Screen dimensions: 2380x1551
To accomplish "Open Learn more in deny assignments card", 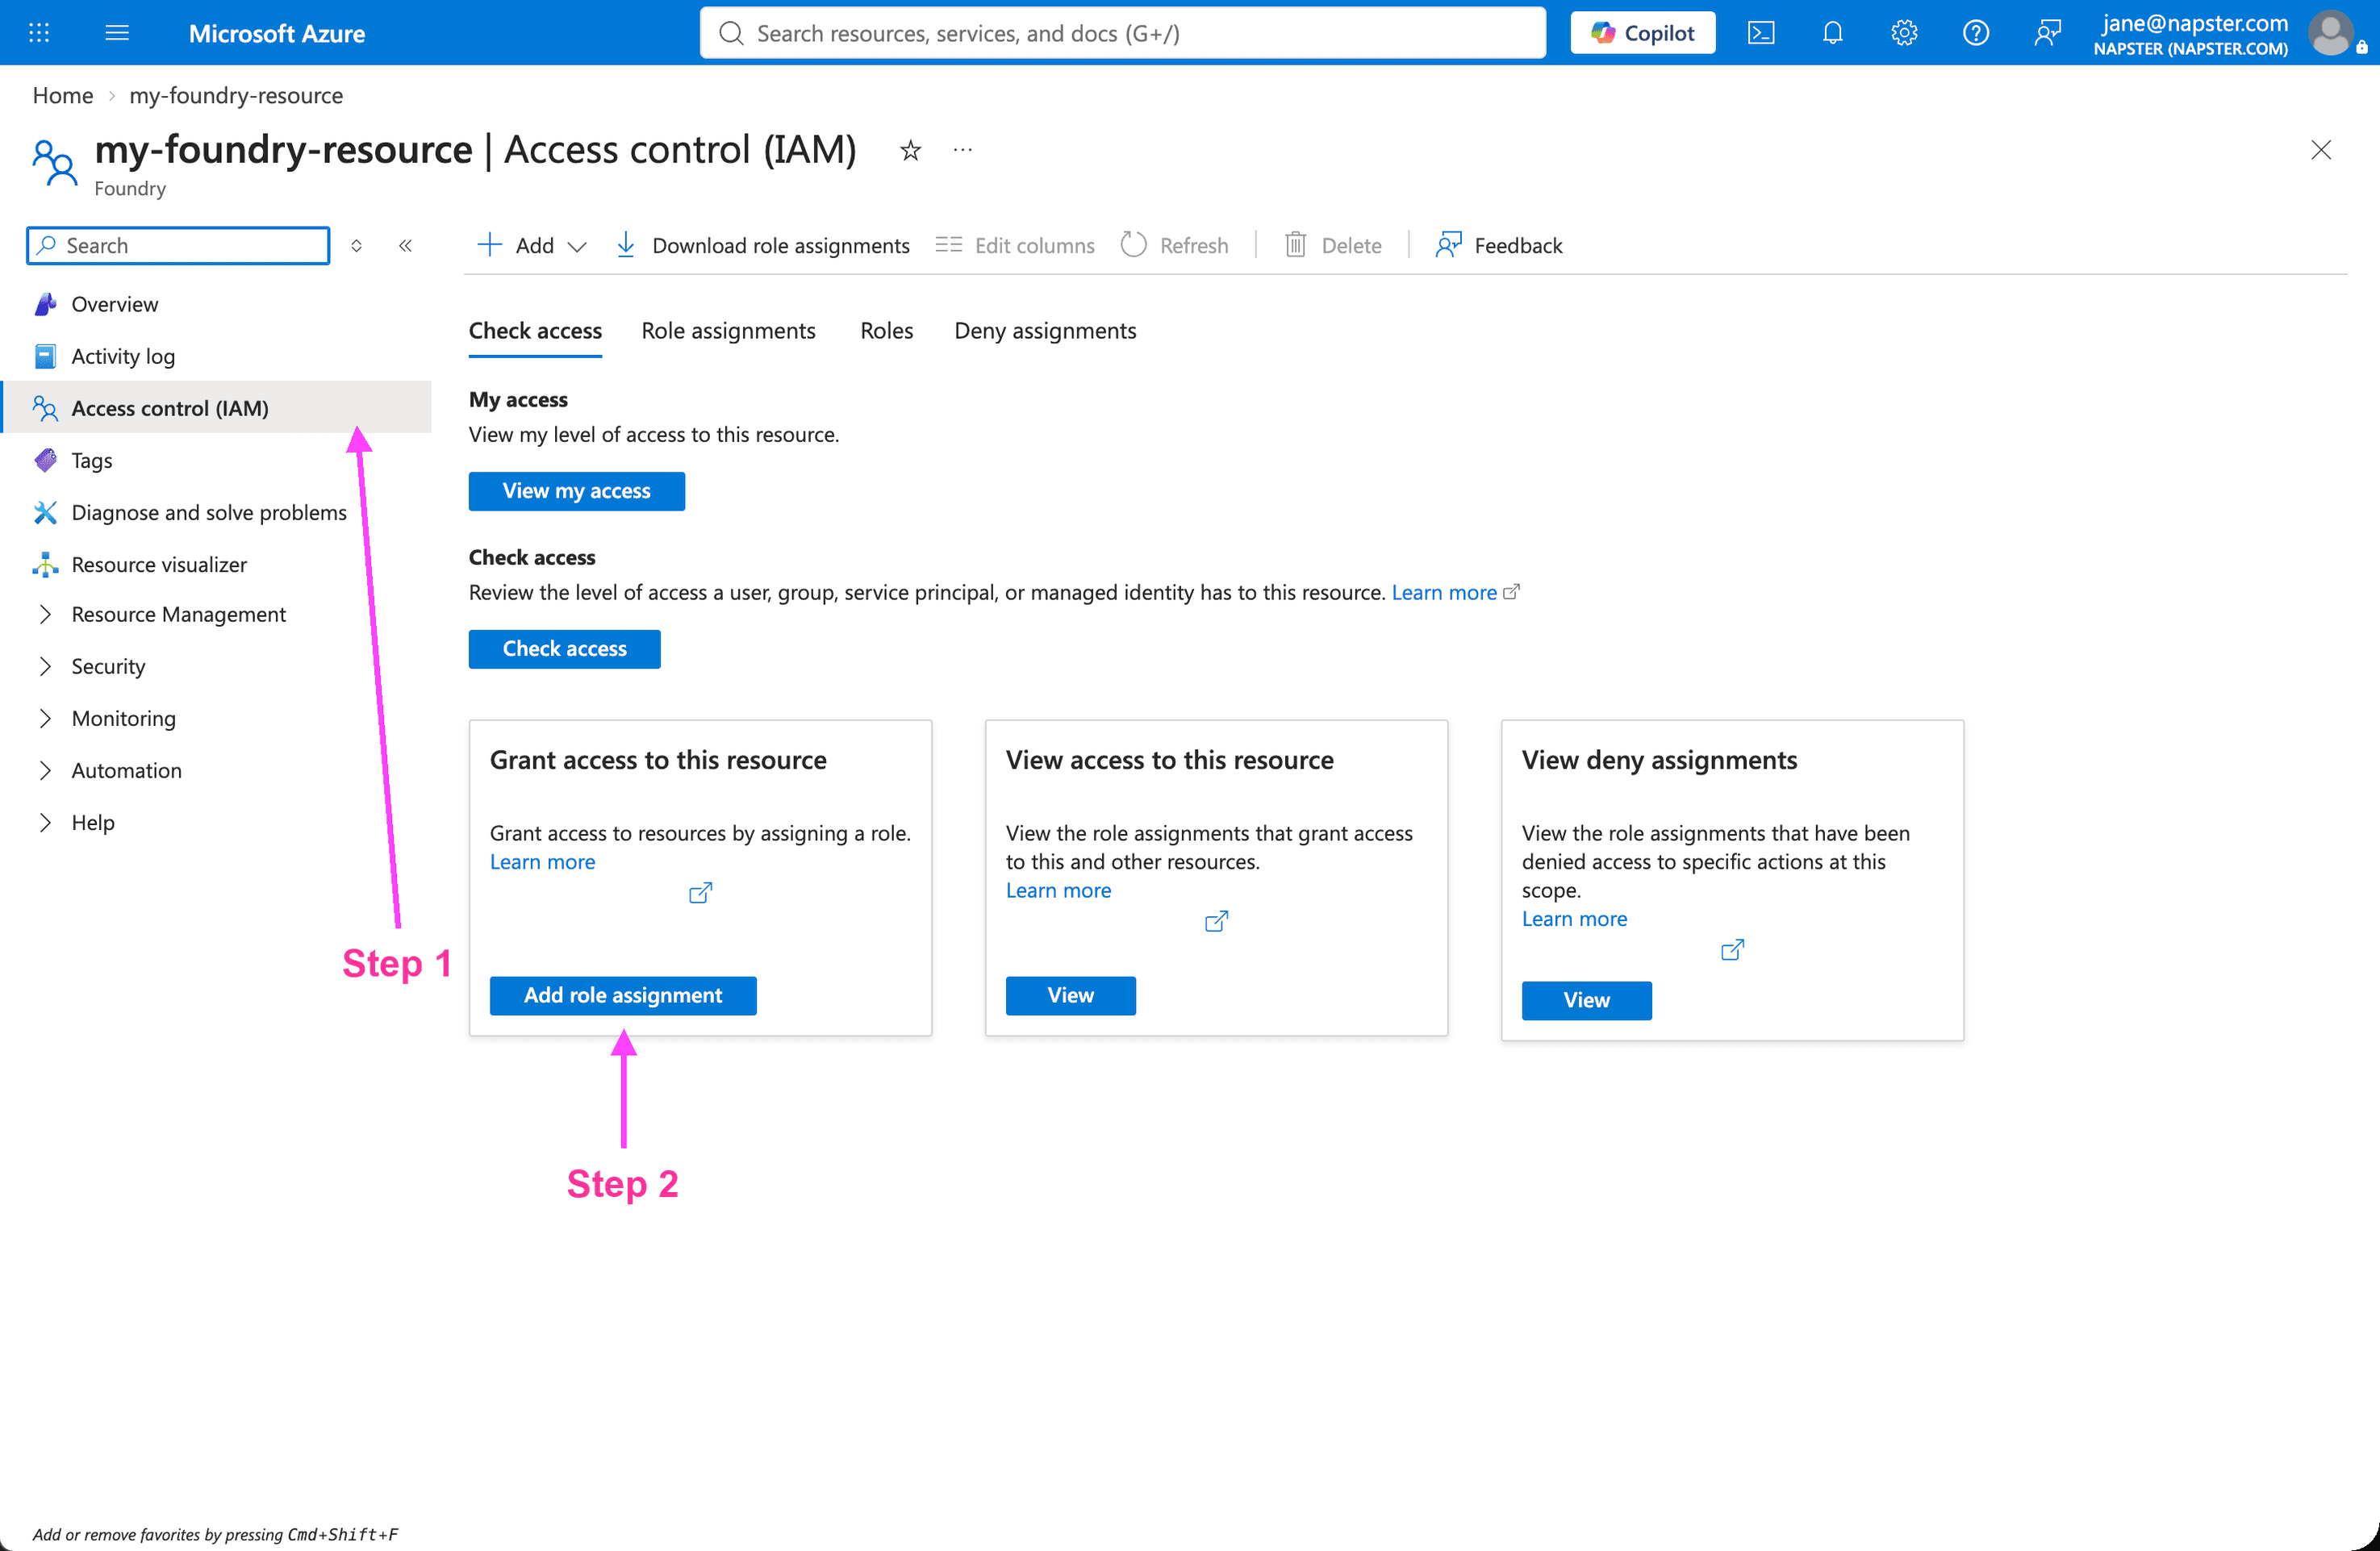I will (x=1574, y=919).
